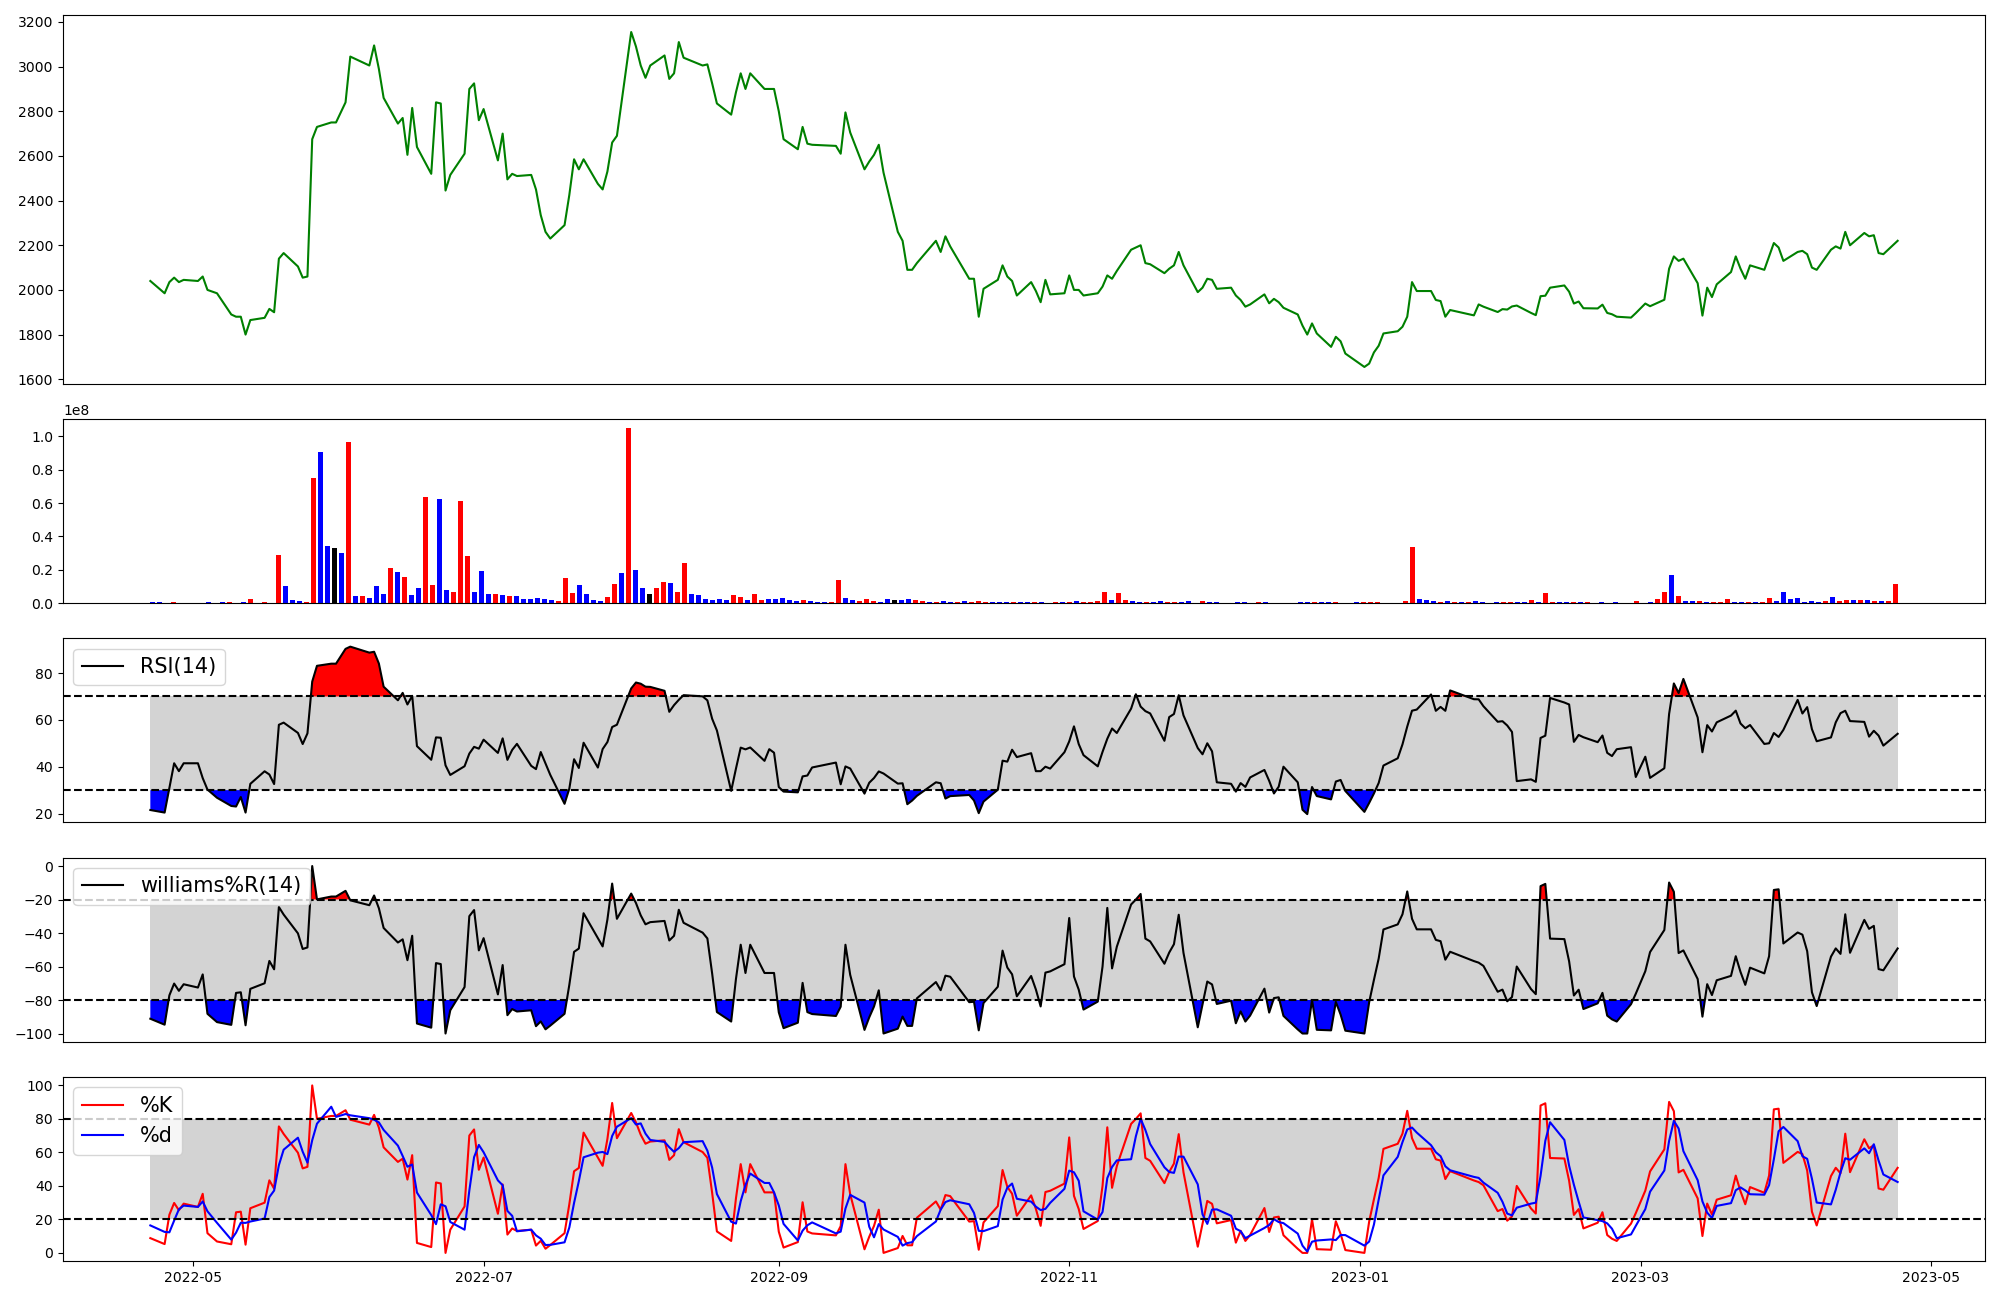Click the blue %d legend line swatch
Image resolution: width=2000 pixels, height=1300 pixels.
102,1135
